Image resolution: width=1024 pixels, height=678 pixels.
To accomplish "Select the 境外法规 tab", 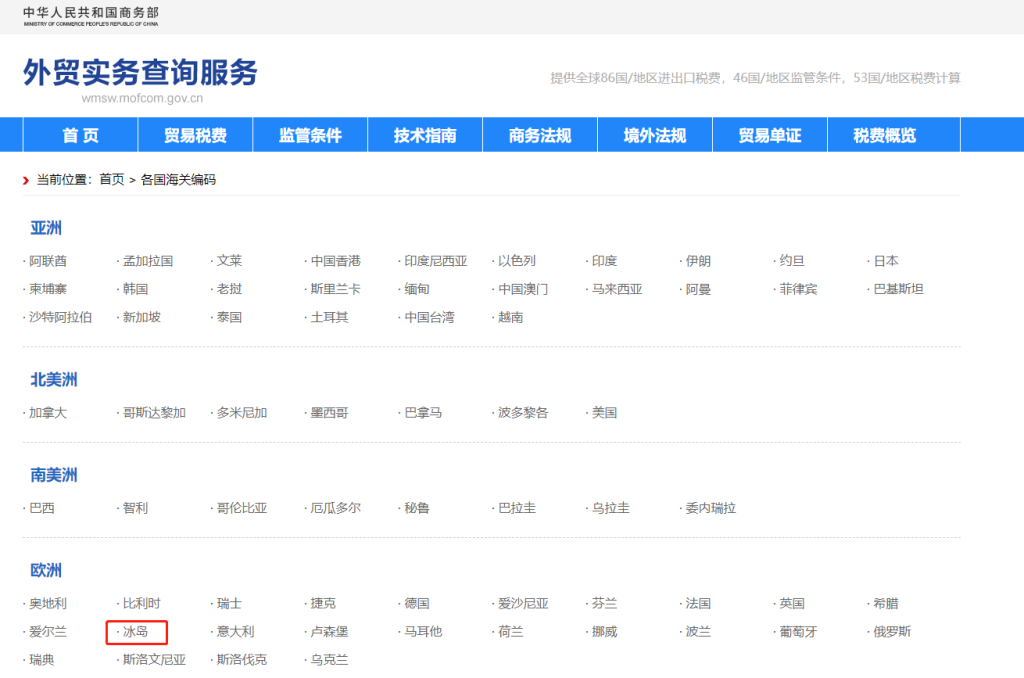I will [x=655, y=135].
